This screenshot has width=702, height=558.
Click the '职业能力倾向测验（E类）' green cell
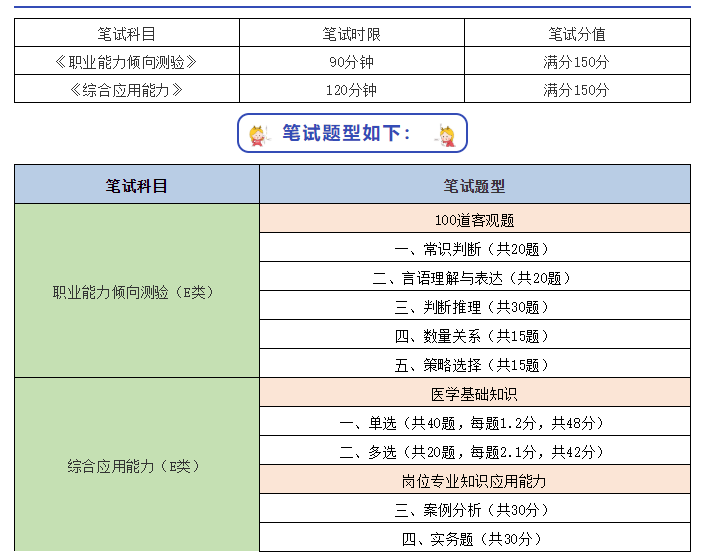pyautogui.click(x=137, y=291)
